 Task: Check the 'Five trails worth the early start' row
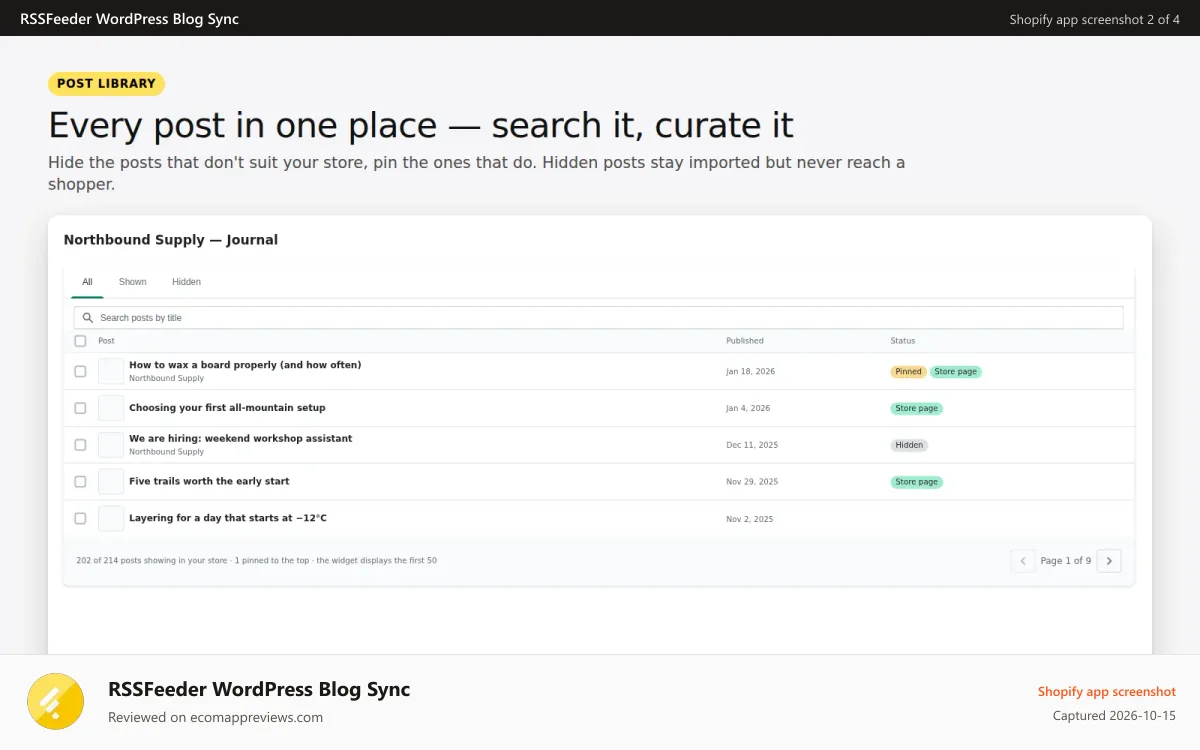pos(80,482)
